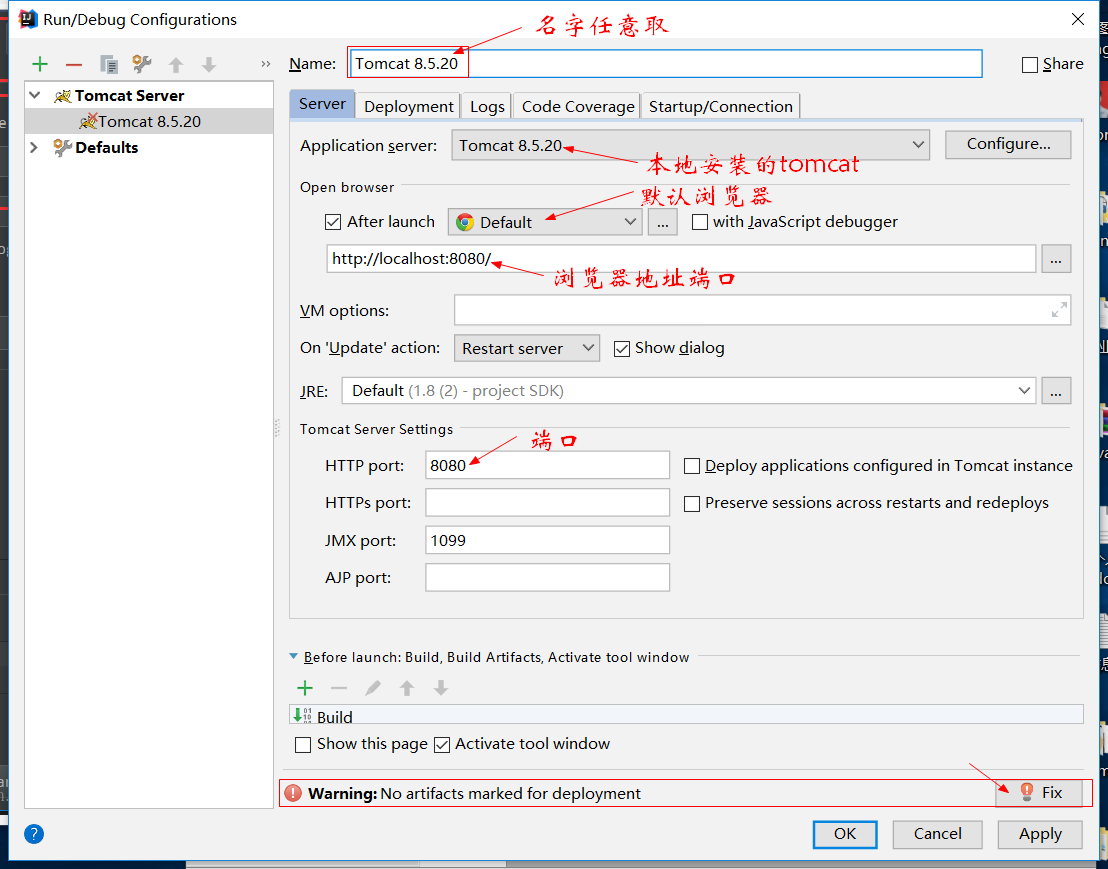Open the Edit Defaults wrench icon
This screenshot has height=869, width=1108.
(142, 64)
